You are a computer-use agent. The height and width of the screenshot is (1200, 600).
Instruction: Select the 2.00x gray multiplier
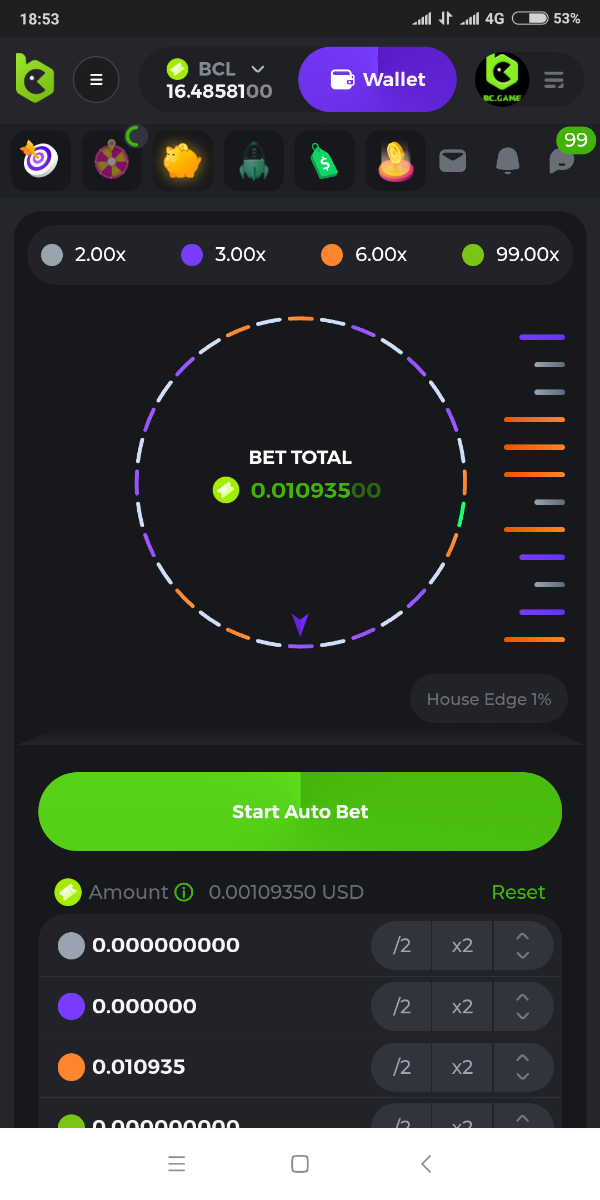[84, 255]
